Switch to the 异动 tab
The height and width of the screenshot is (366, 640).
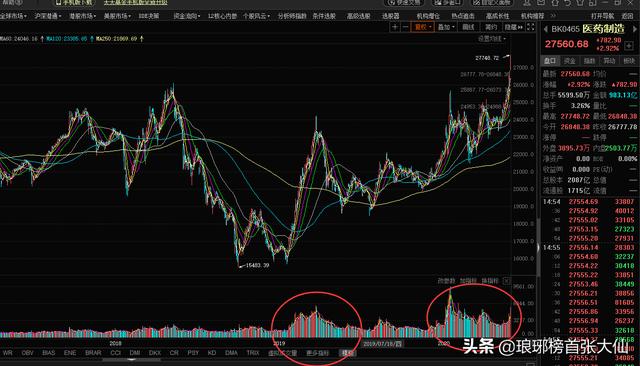609,61
